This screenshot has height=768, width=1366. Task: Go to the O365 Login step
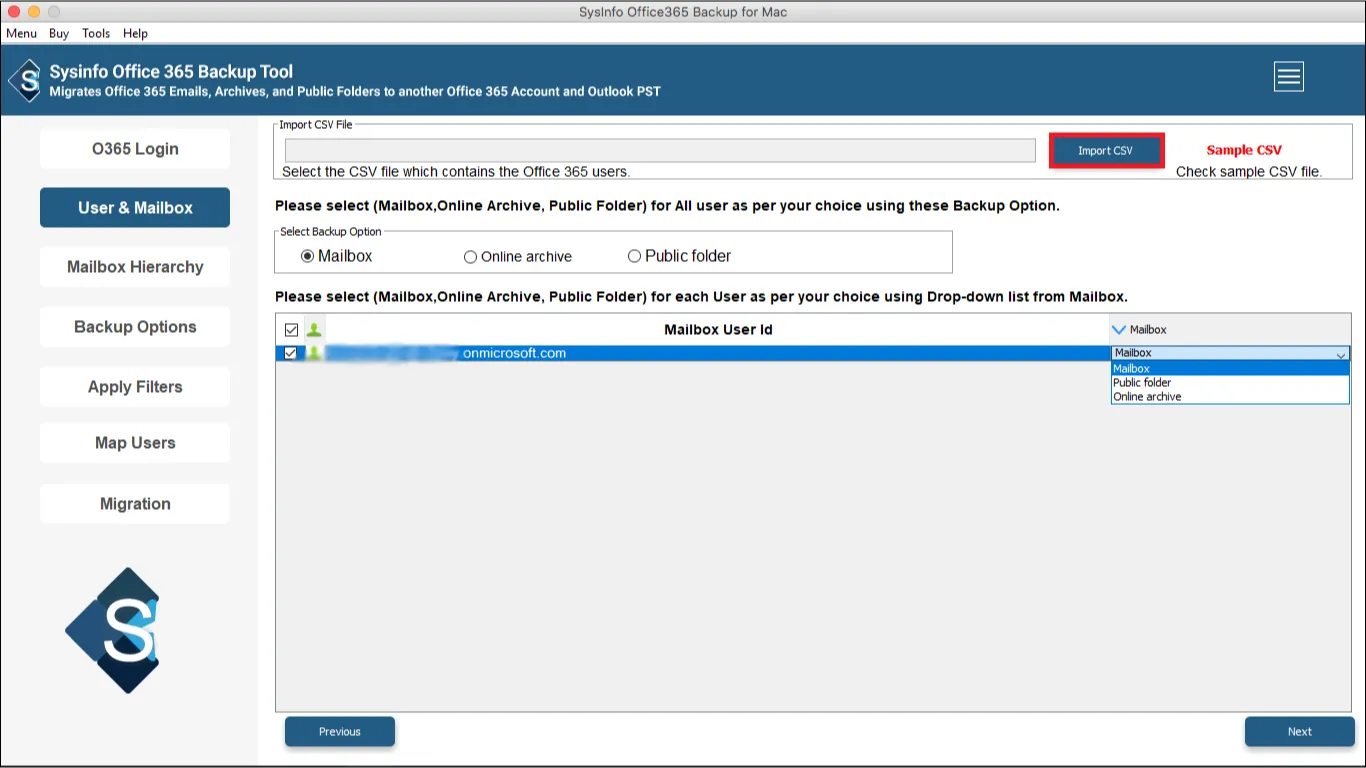click(x=135, y=149)
